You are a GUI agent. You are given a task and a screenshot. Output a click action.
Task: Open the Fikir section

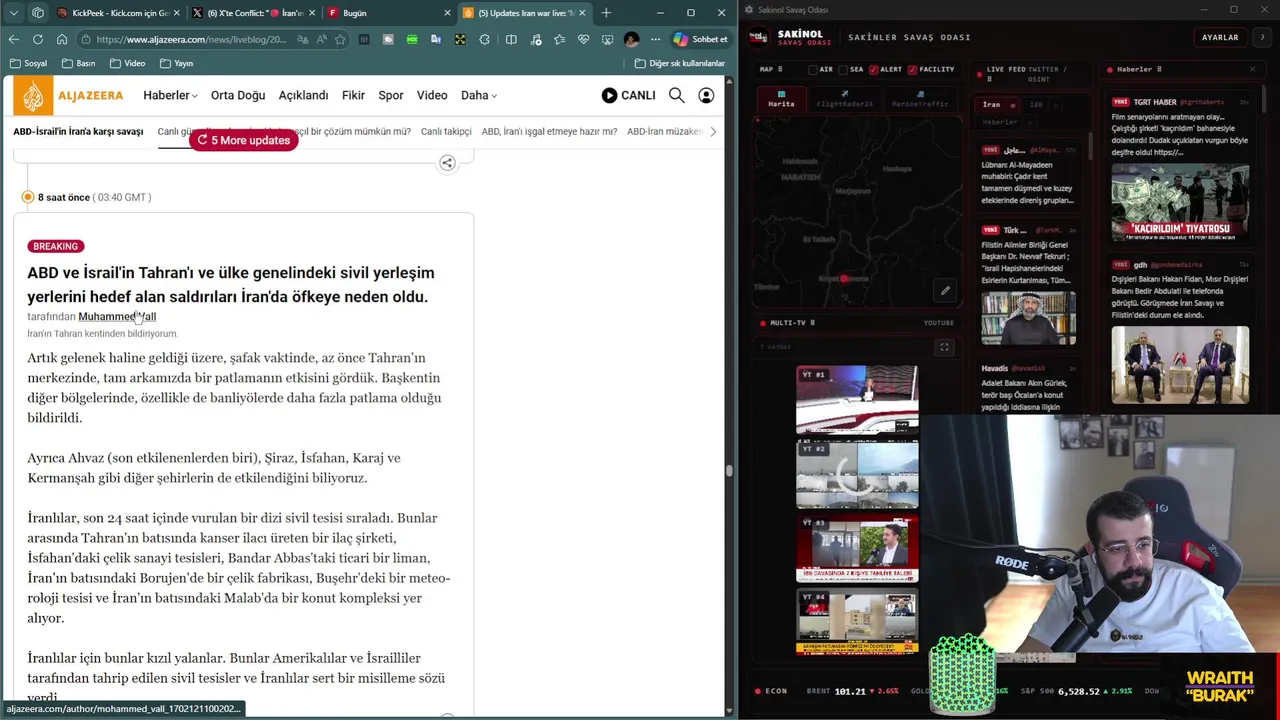(x=353, y=95)
